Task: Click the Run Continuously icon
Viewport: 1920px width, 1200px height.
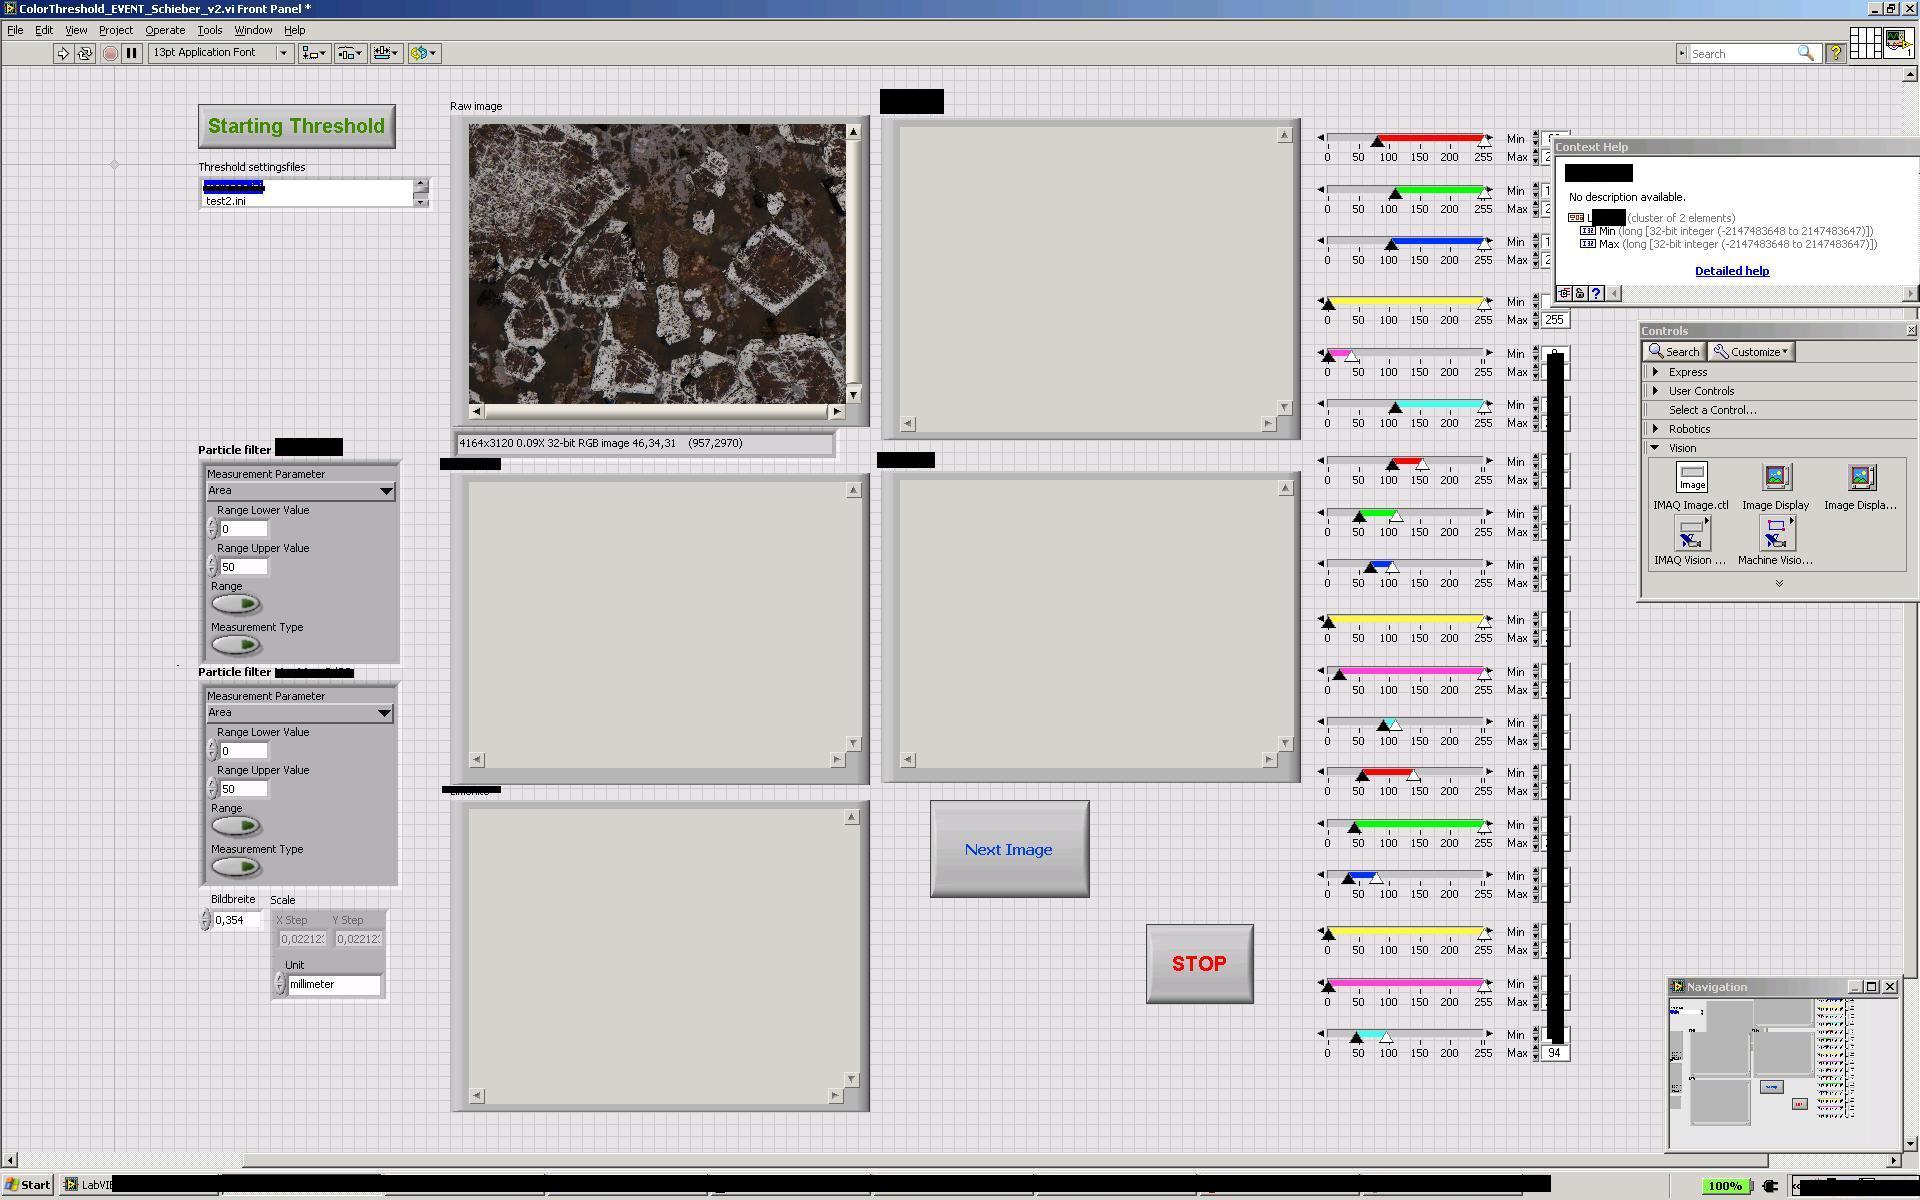Action: click(85, 53)
